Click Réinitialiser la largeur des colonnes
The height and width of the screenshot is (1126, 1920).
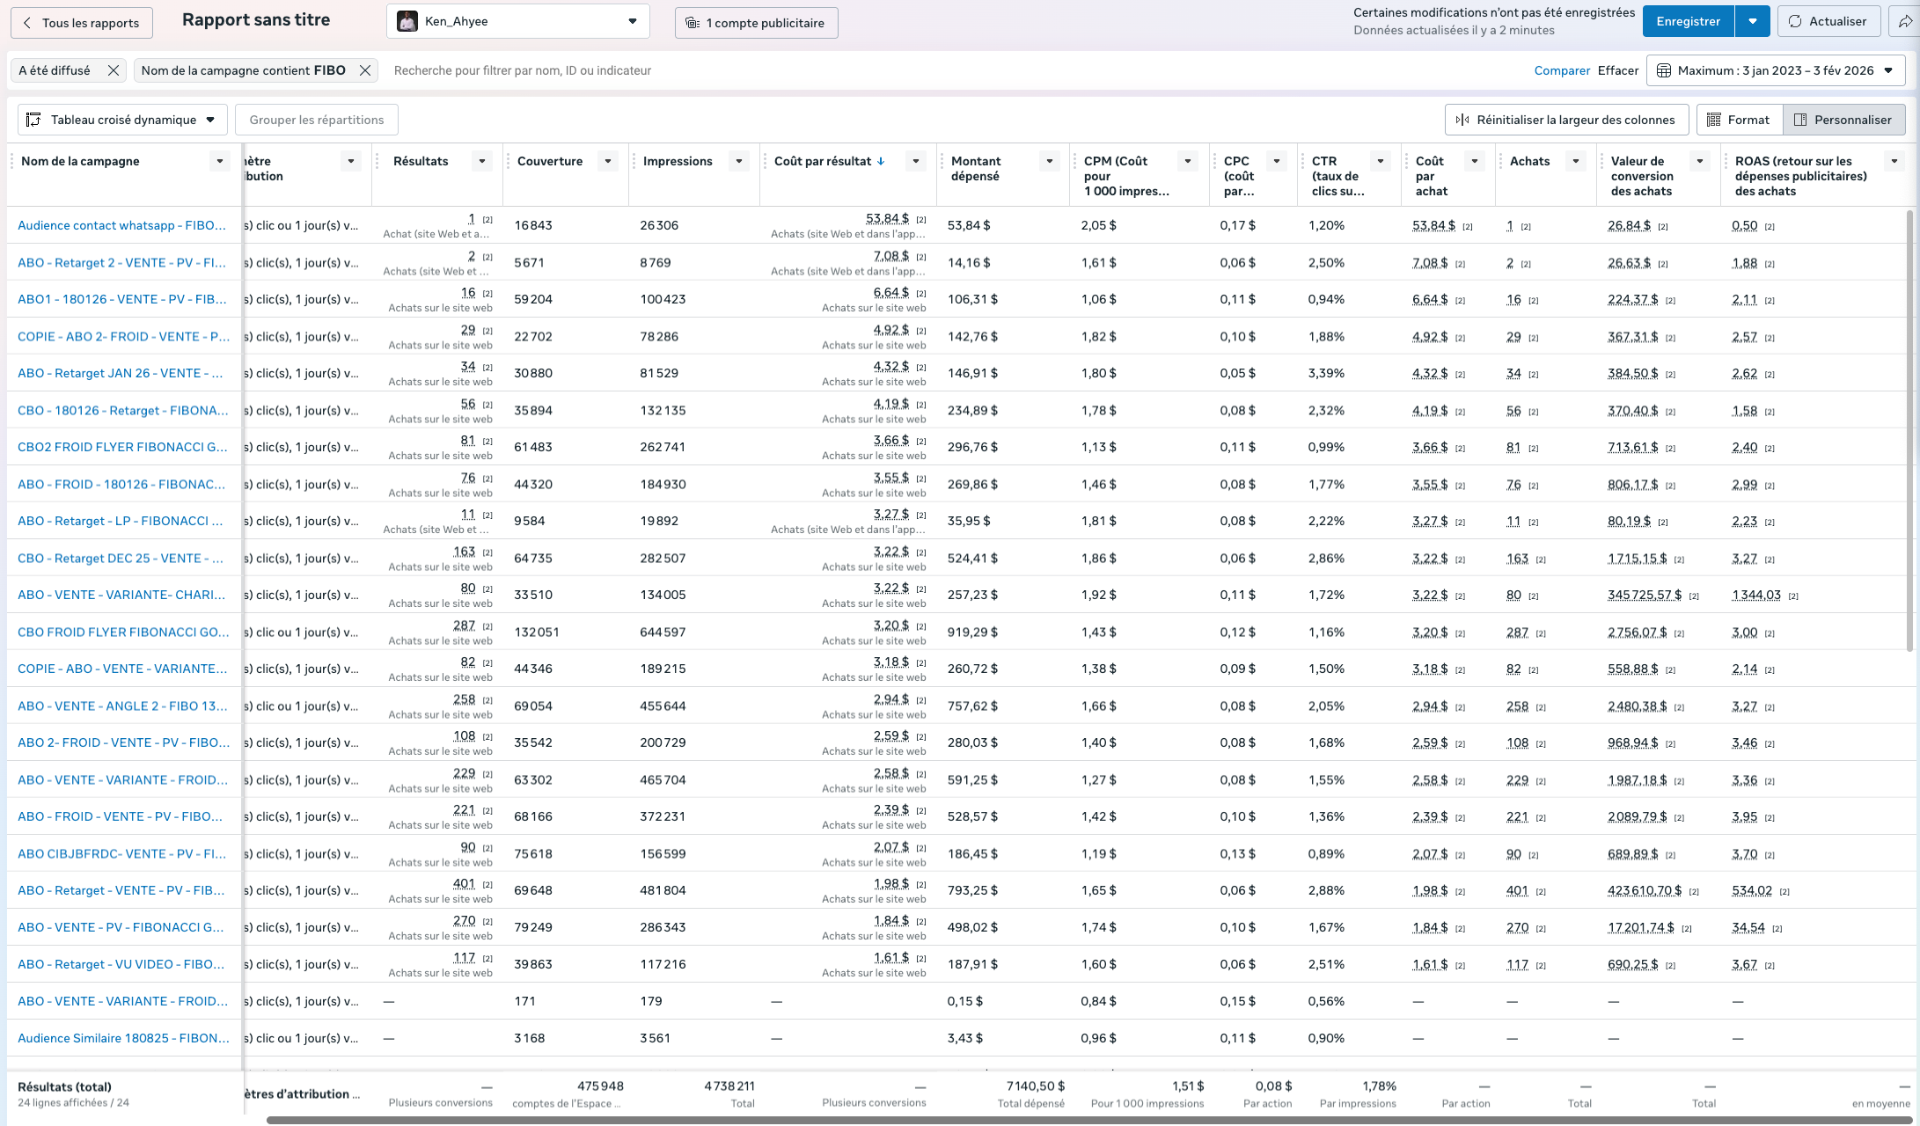[x=1566, y=120]
